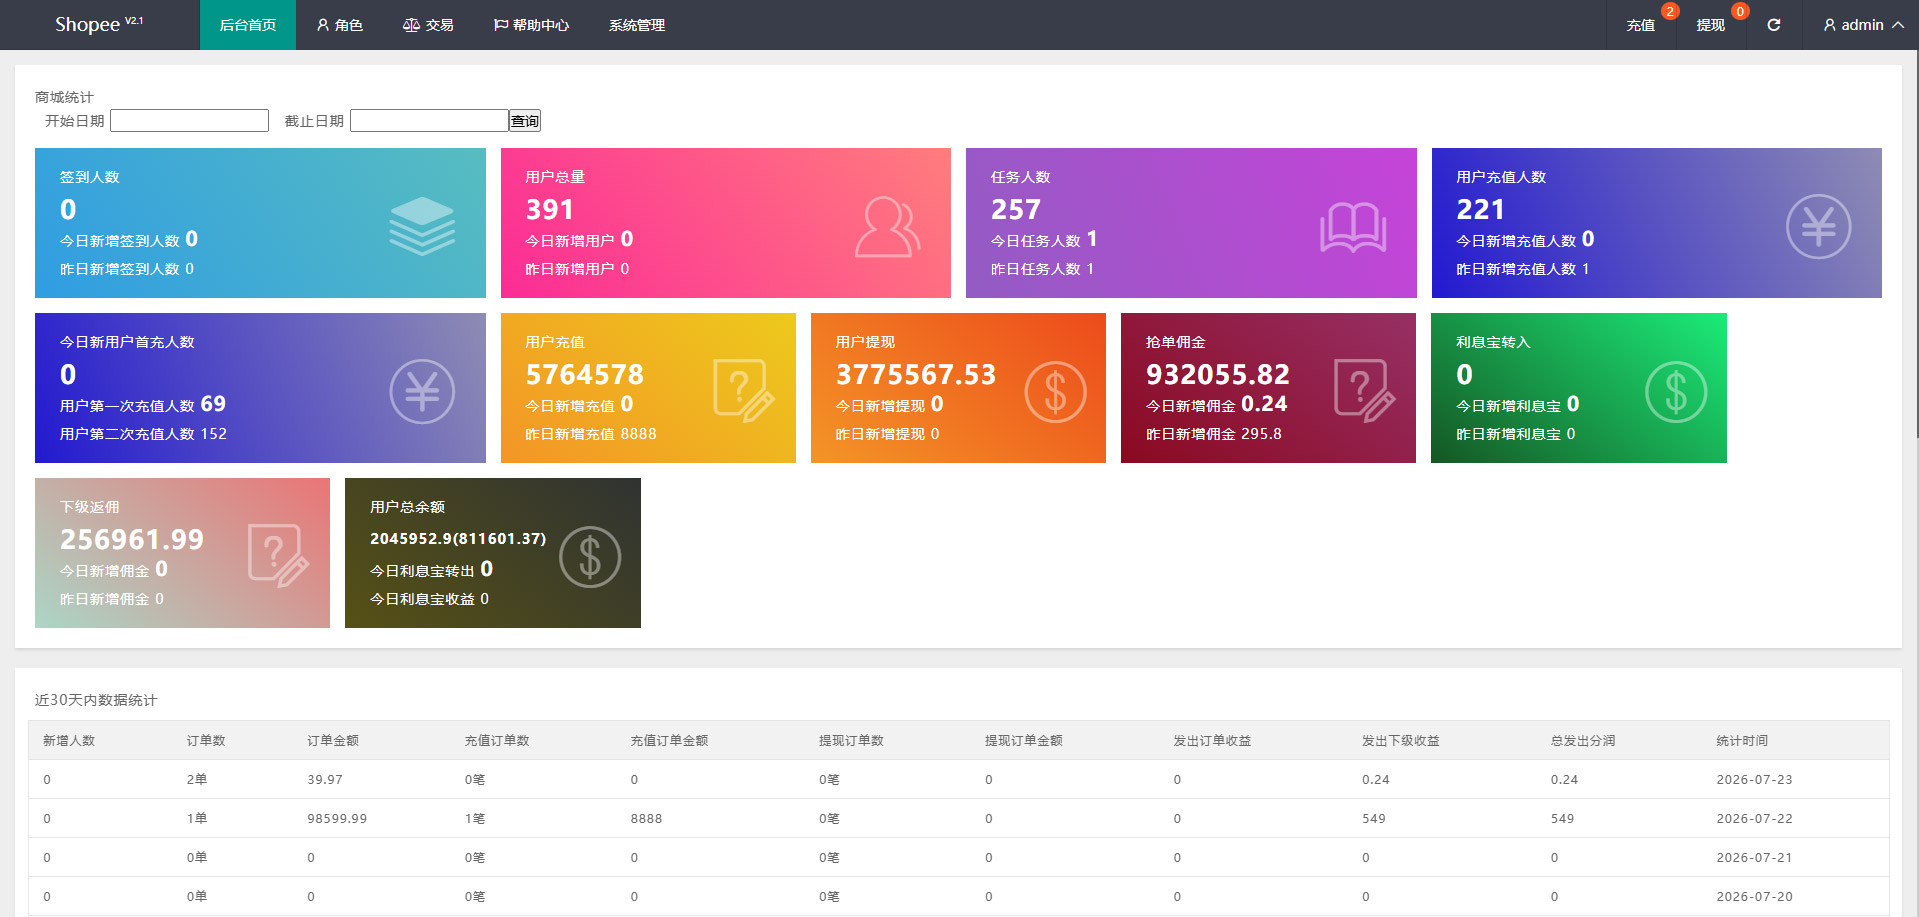Focus the 开始日期 input field
1919x917 pixels.
(x=189, y=121)
